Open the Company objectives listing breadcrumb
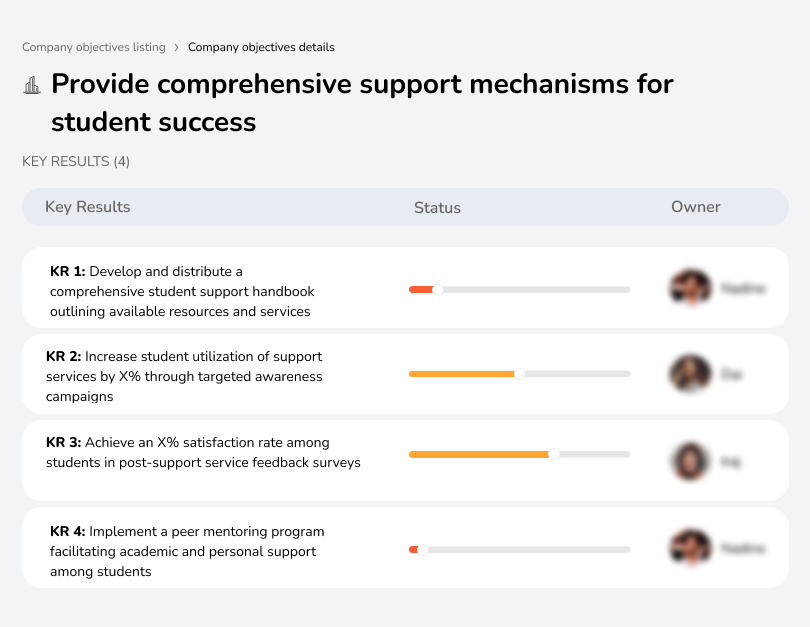This screenshot has height=627, width=810. pos(93,47)
